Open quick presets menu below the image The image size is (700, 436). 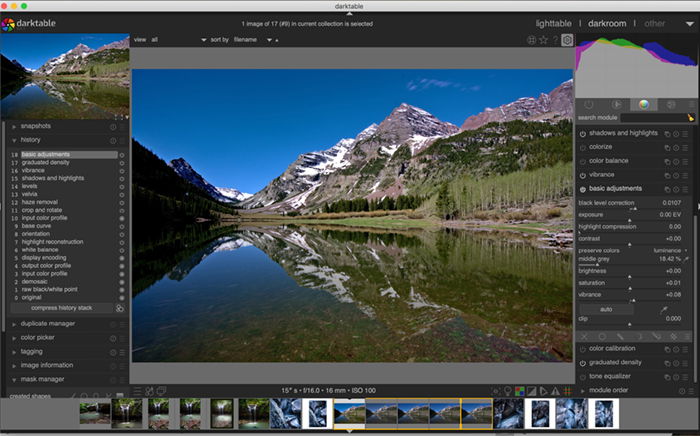click(x=138, y=391)
